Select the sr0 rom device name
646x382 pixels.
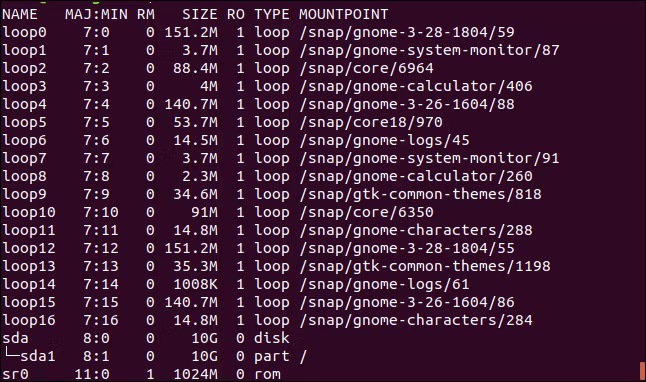tap(15, 374)
